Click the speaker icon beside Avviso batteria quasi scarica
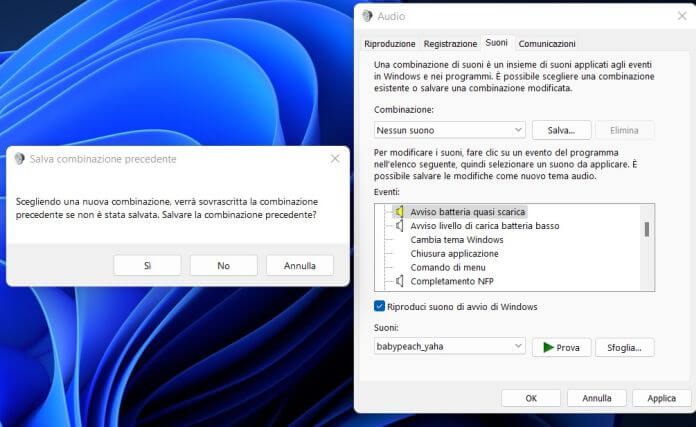This screenshot has height=427, width=696. pyautogui.click(x=399, y=212)
